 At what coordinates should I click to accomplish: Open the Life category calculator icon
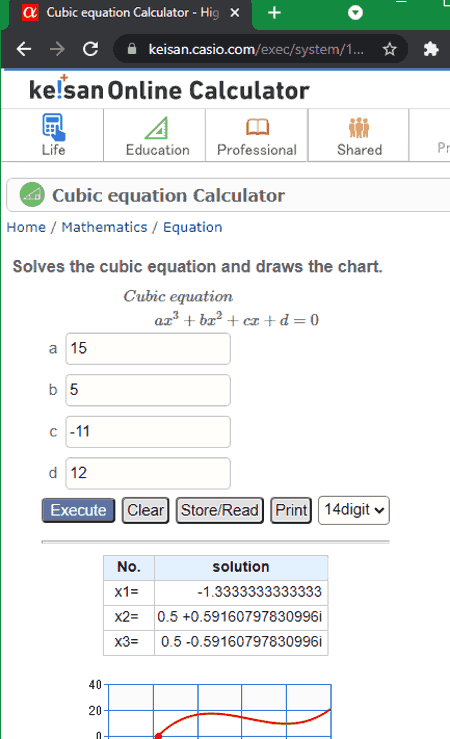[x=53, y=127]
